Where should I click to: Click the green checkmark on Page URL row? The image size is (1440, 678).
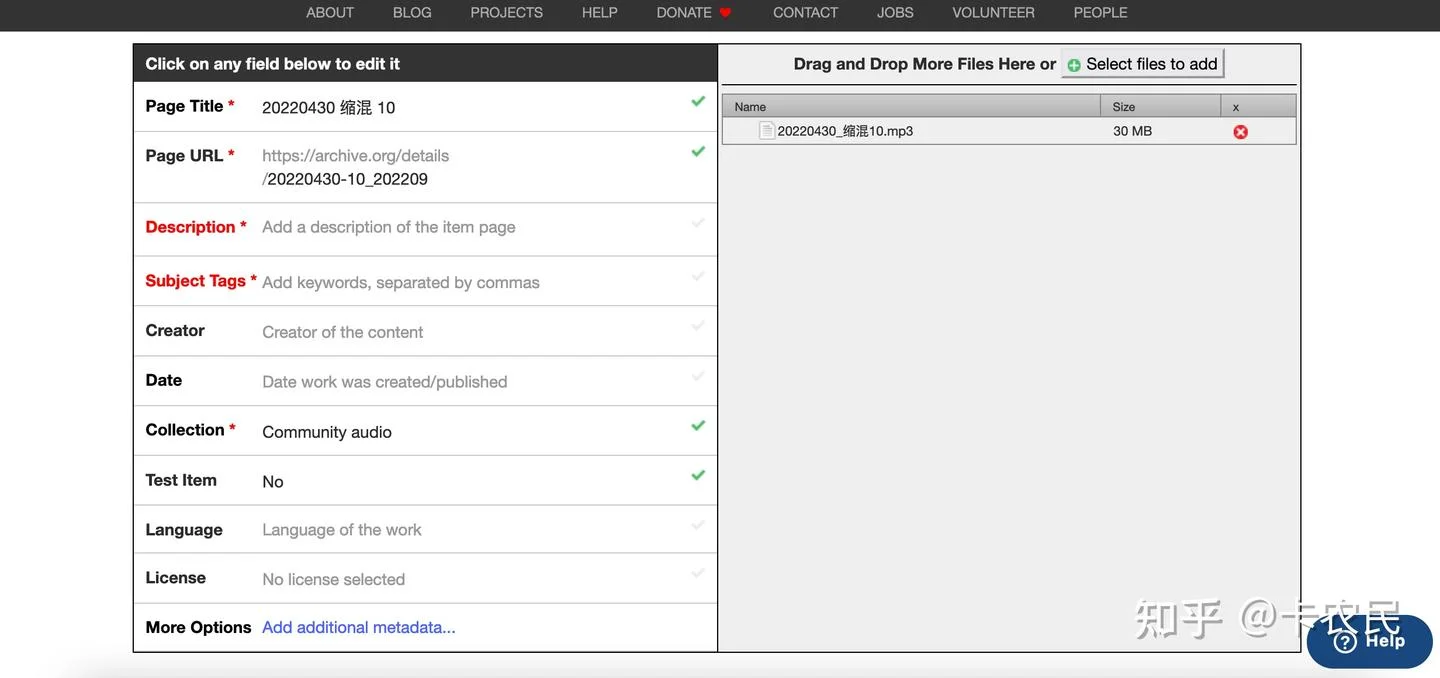[698, 151]
